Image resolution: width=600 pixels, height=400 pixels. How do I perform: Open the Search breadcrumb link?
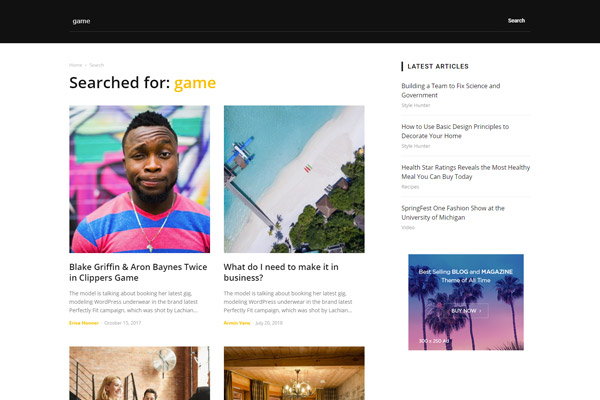96,65
